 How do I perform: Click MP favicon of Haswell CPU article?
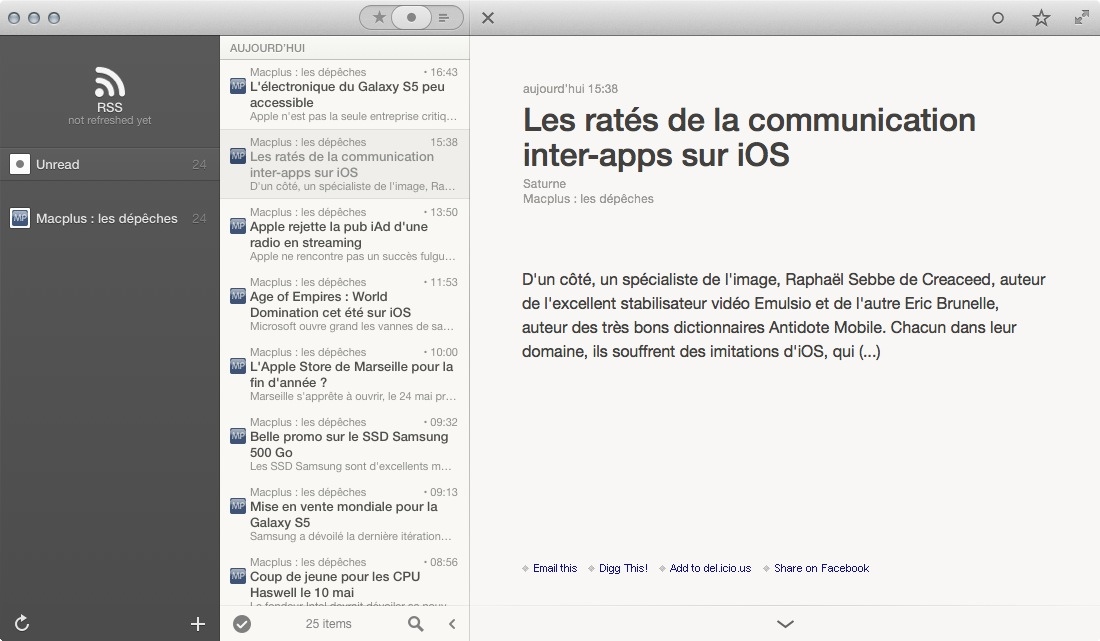[238, 576]
